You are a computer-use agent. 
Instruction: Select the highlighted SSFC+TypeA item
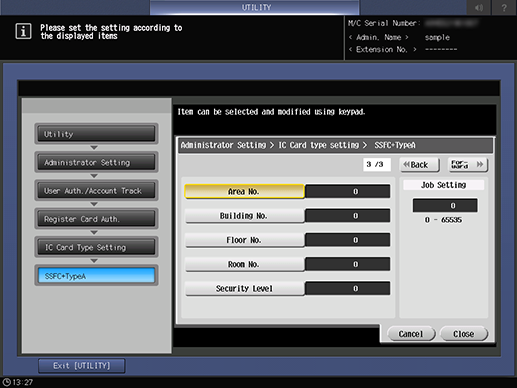click(96, 276)
